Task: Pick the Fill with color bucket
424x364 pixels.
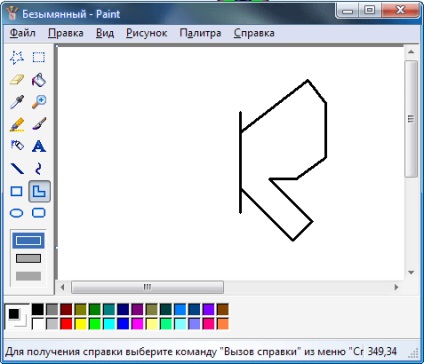Action: point(39,80)
